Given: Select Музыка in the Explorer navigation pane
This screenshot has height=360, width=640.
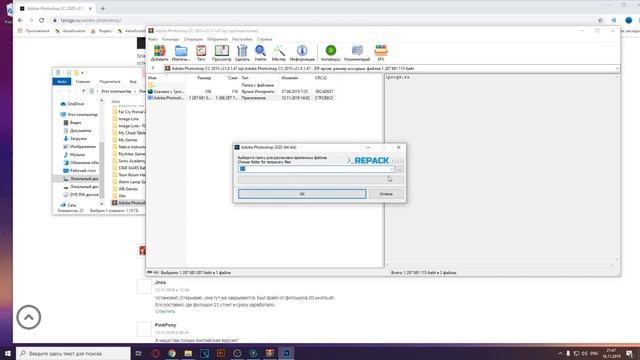Looking at the screenshot, I should (x=74, y=155).
